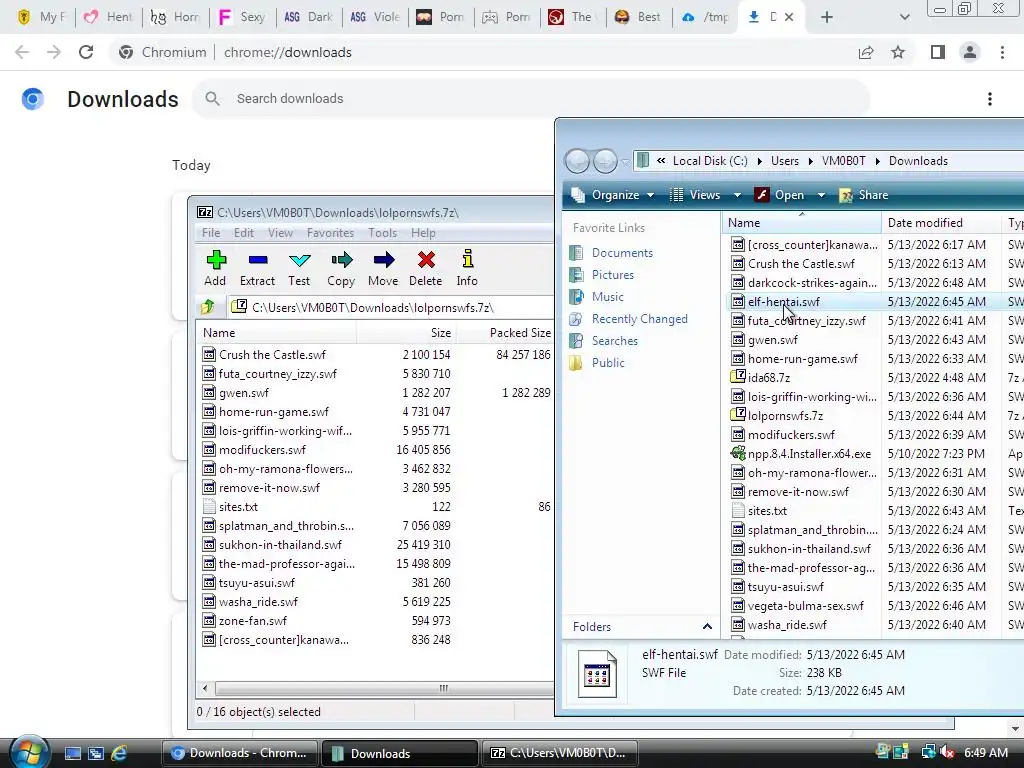
Task: Expand the breadcrumb arrow after Users
Action: point(810,161)
